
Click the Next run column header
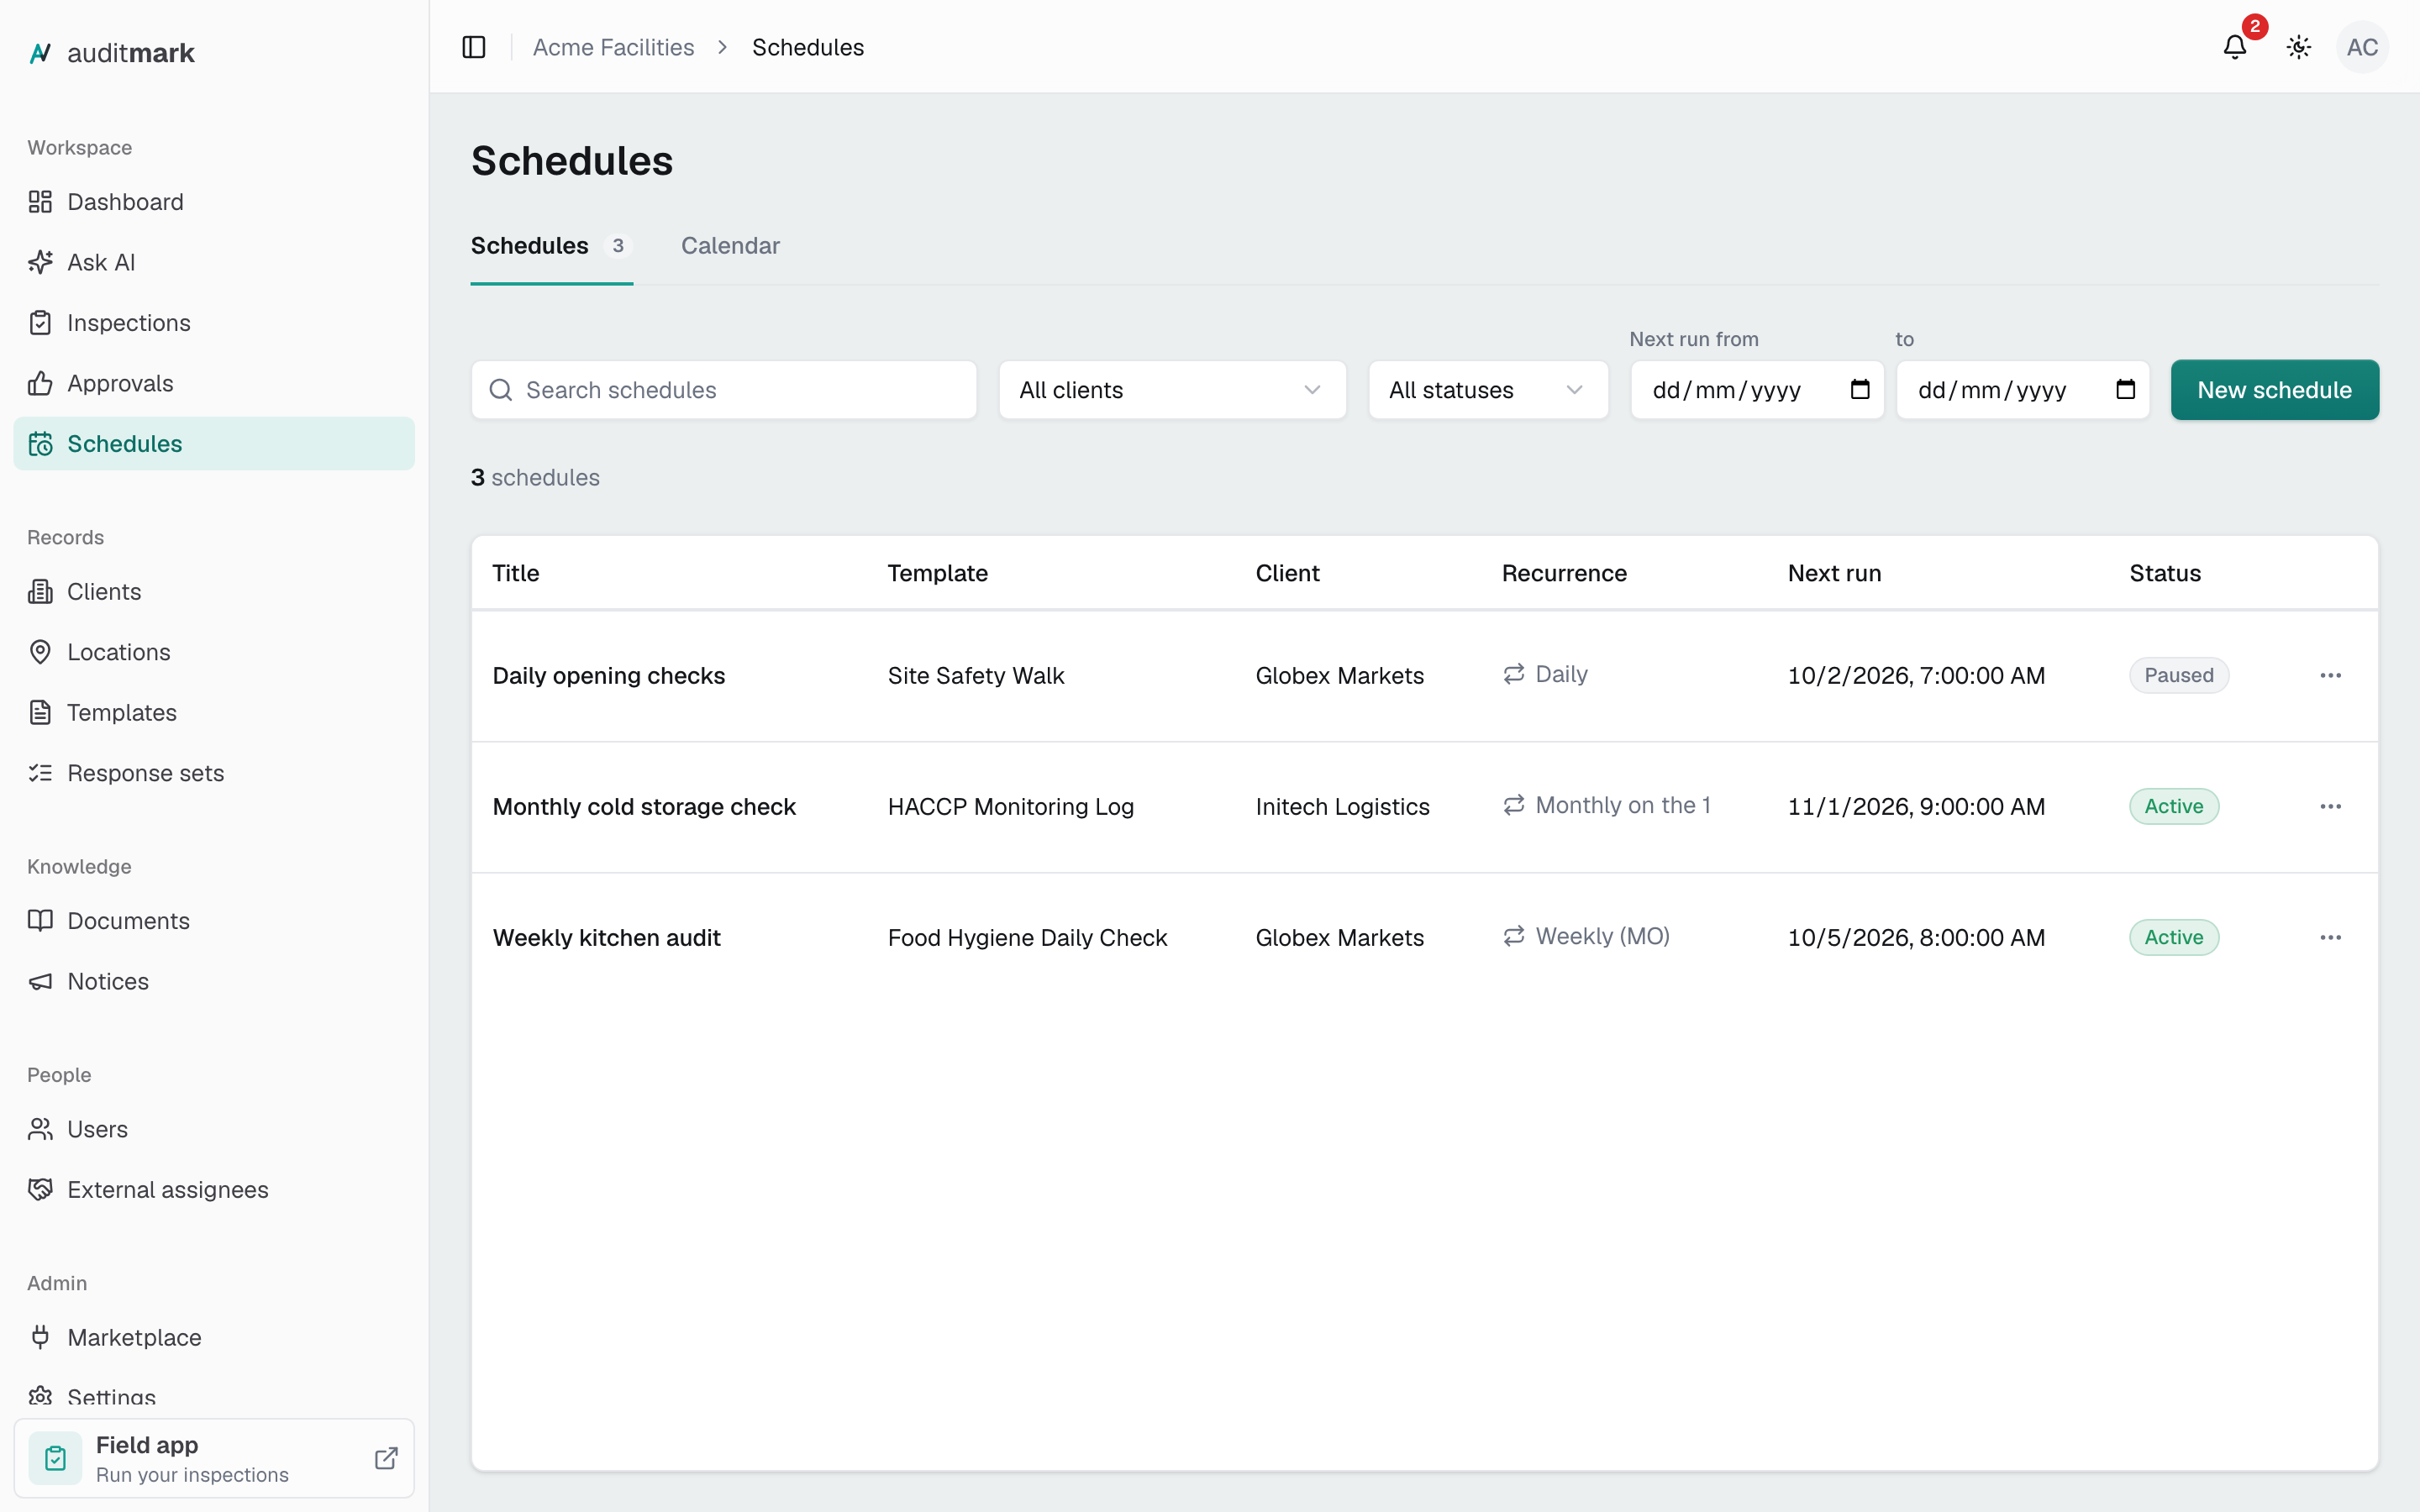(x=1834, y=573)
